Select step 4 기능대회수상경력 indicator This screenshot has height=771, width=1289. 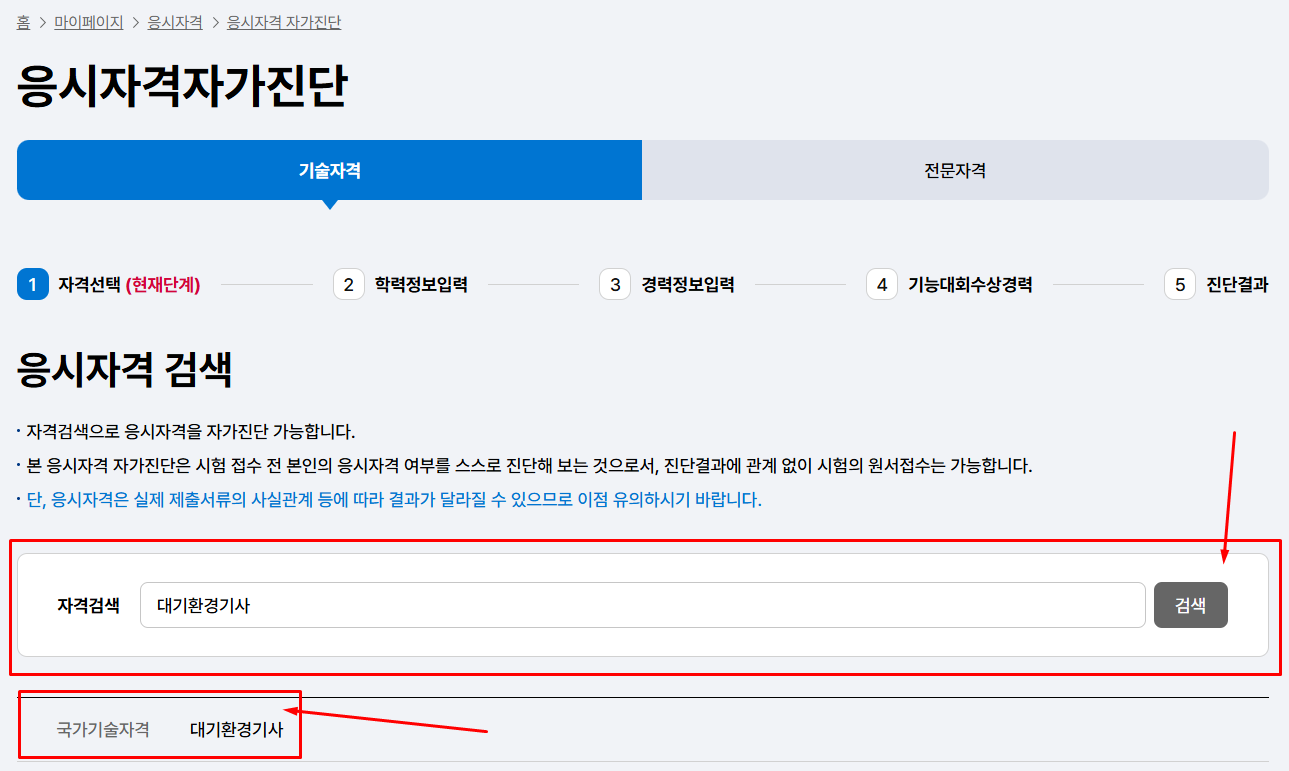tap(970, 284)
